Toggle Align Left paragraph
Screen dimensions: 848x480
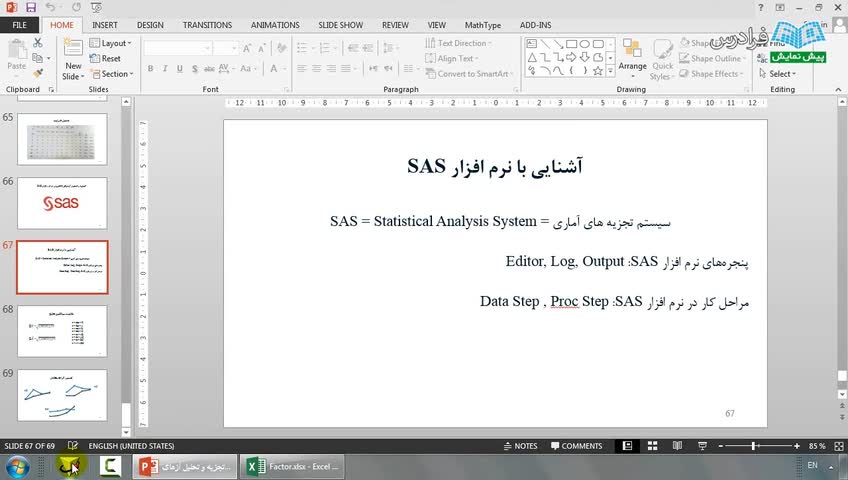[x=302, y=69]
